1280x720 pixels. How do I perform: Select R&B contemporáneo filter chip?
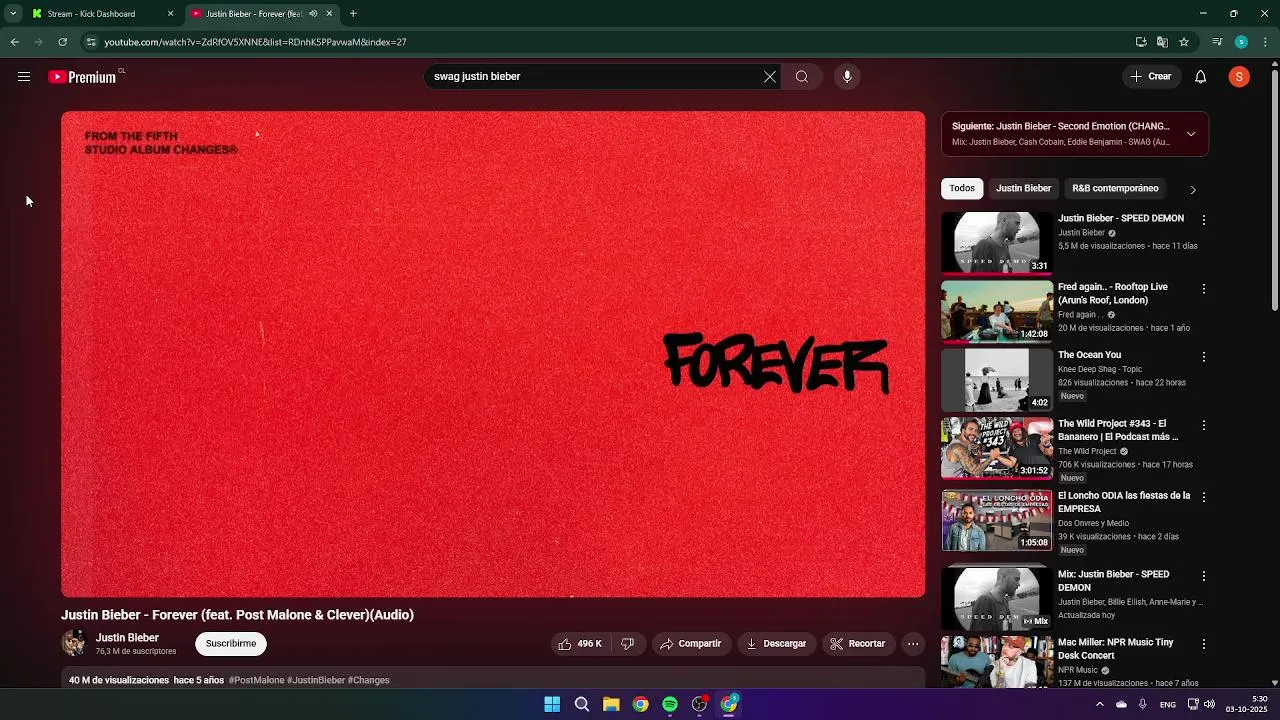1115,188
